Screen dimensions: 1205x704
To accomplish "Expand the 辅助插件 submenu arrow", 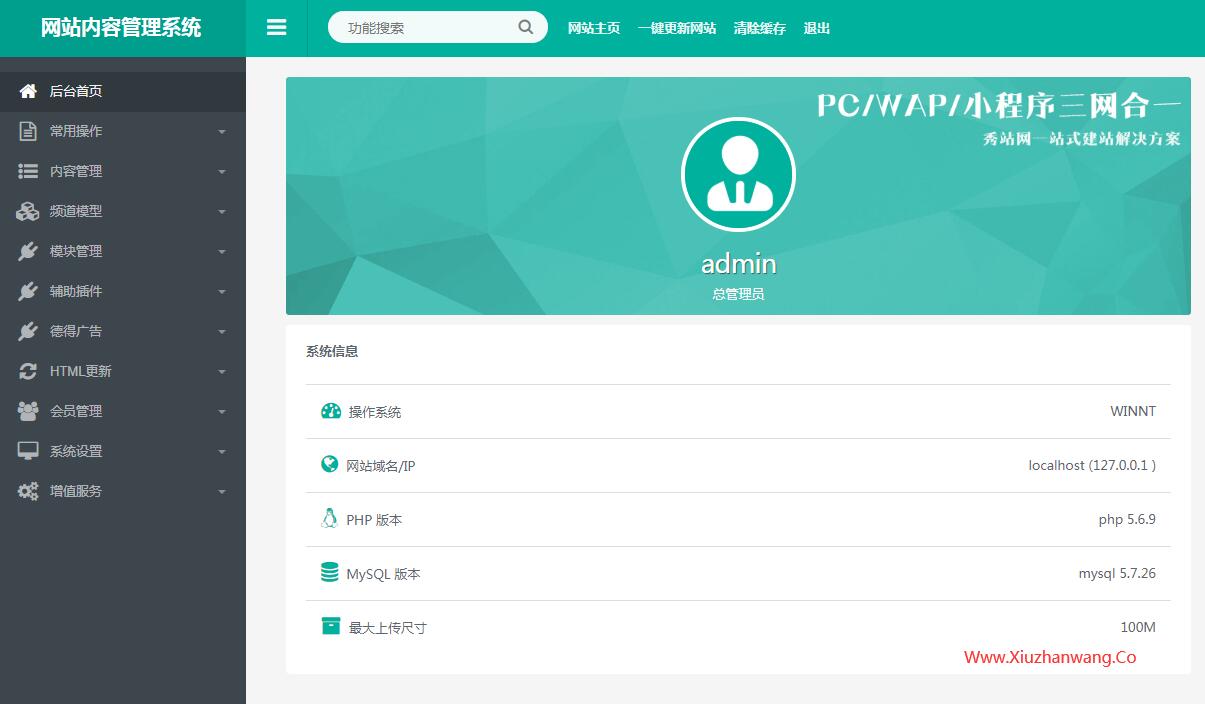I will pyautogui.click(x=222, y=292).
